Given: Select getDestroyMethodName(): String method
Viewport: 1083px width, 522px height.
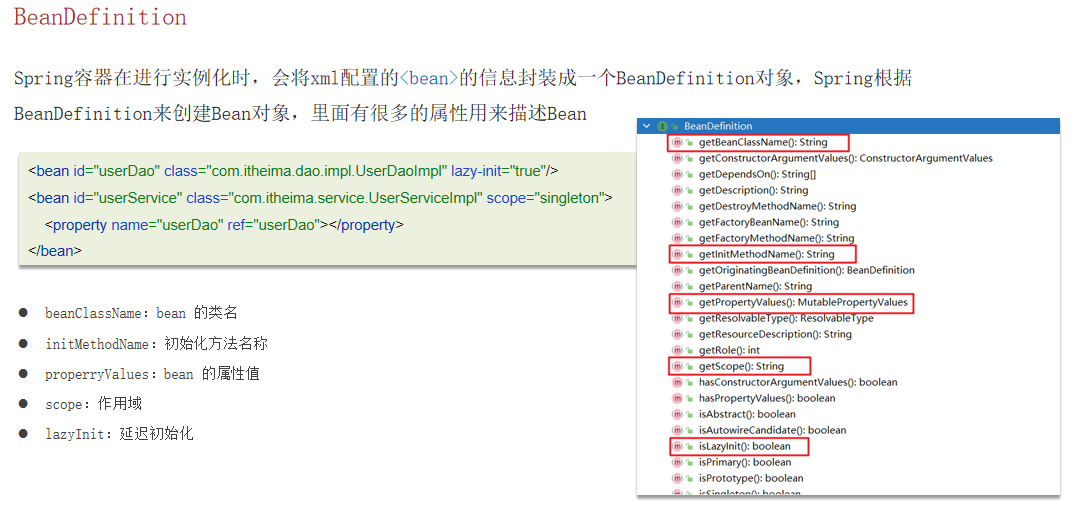Looking at the screenshot, I should pyautogui.click(x=778, y=206).
